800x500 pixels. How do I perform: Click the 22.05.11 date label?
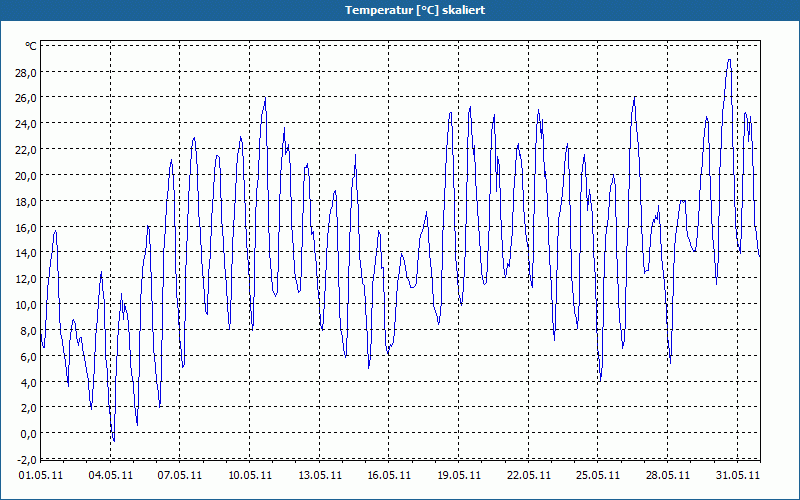click(529, 475)
